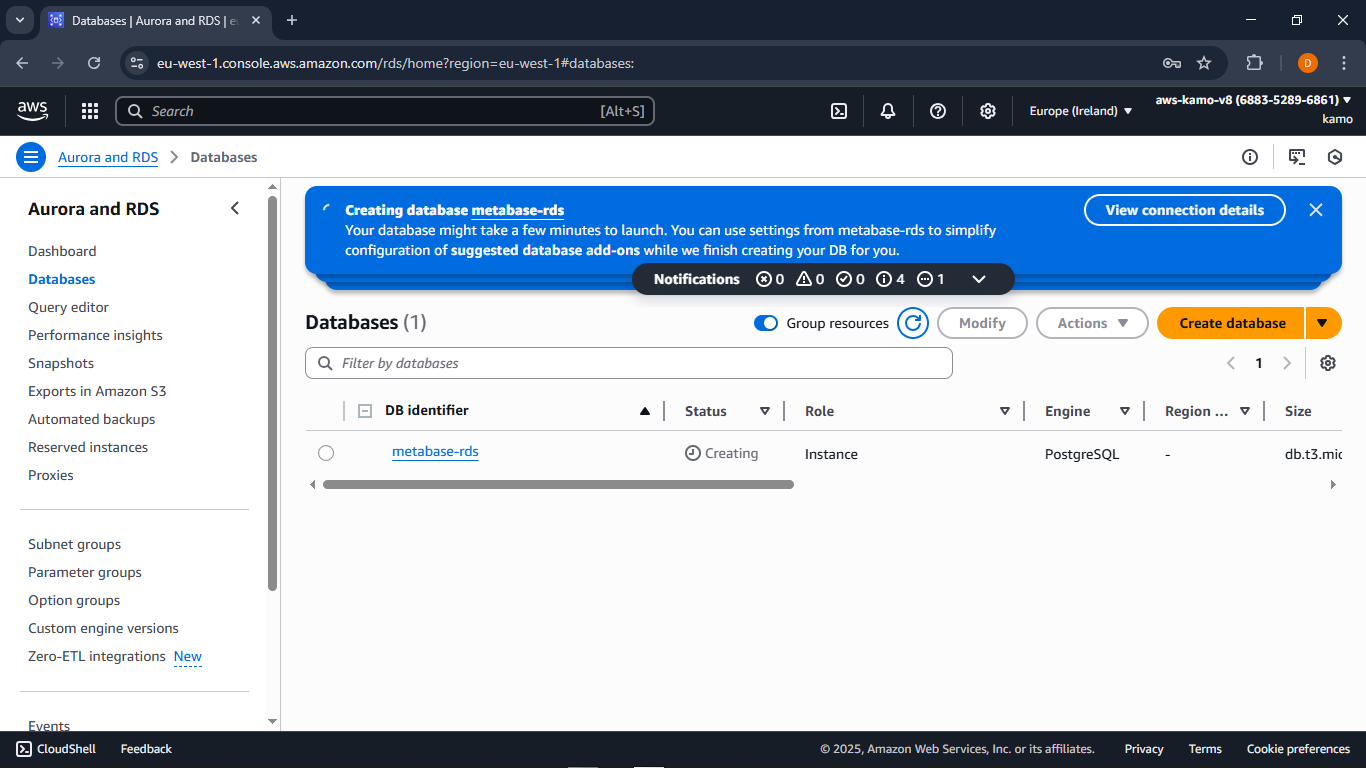The width and height of the screenshot is (1366, 768).
Task: Select the radio button for metabase-rds
Action: (x=326, y=453)
